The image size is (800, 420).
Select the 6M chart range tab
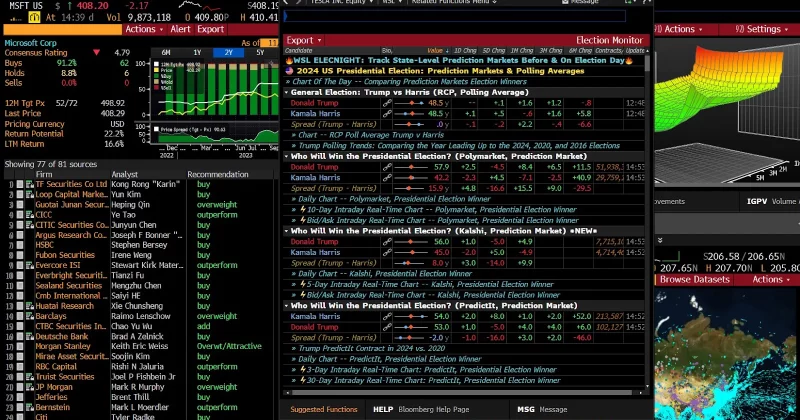(166, 53)
